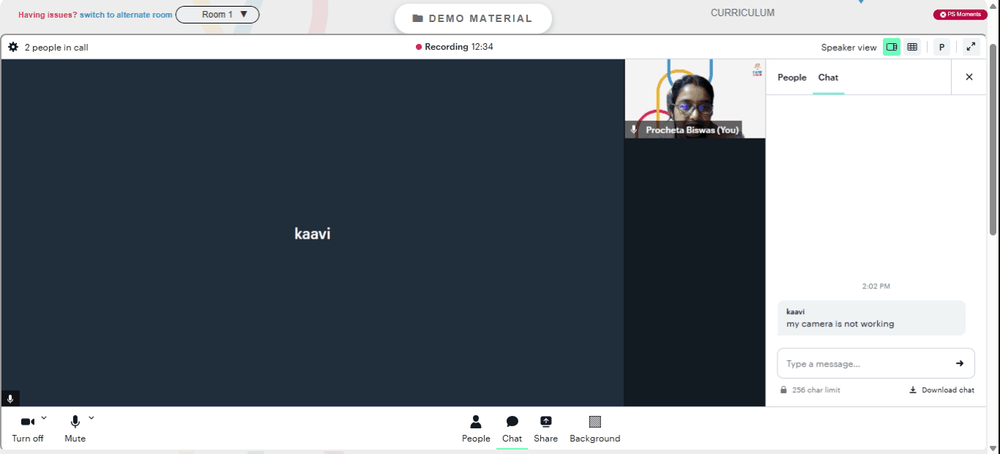This screenshot has height=454, width=1000.
Task: Close the chat side panel
Action: (969, 77)
